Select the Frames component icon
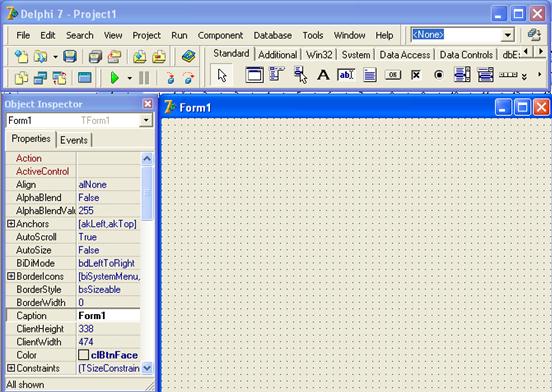The image size is (552, 392). click(x=254, y=75)
